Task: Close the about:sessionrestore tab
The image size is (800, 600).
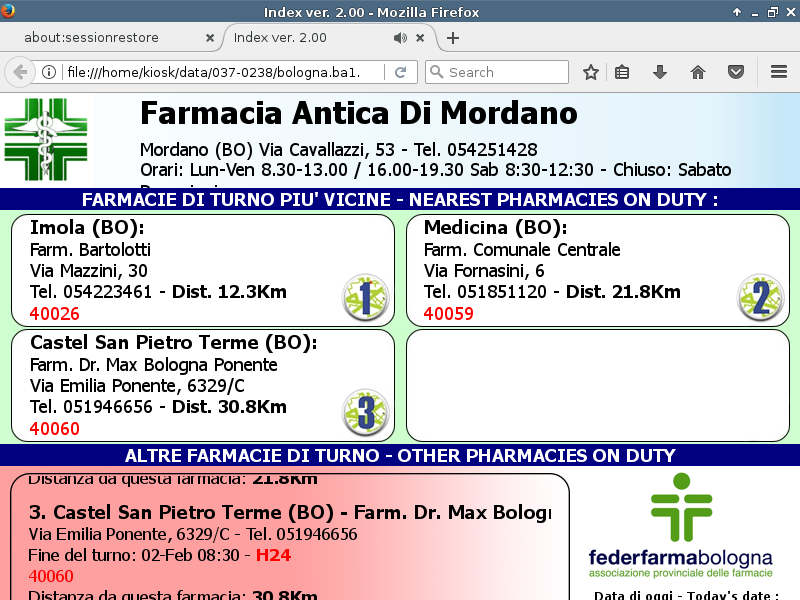Action: [x=209, y=38]
